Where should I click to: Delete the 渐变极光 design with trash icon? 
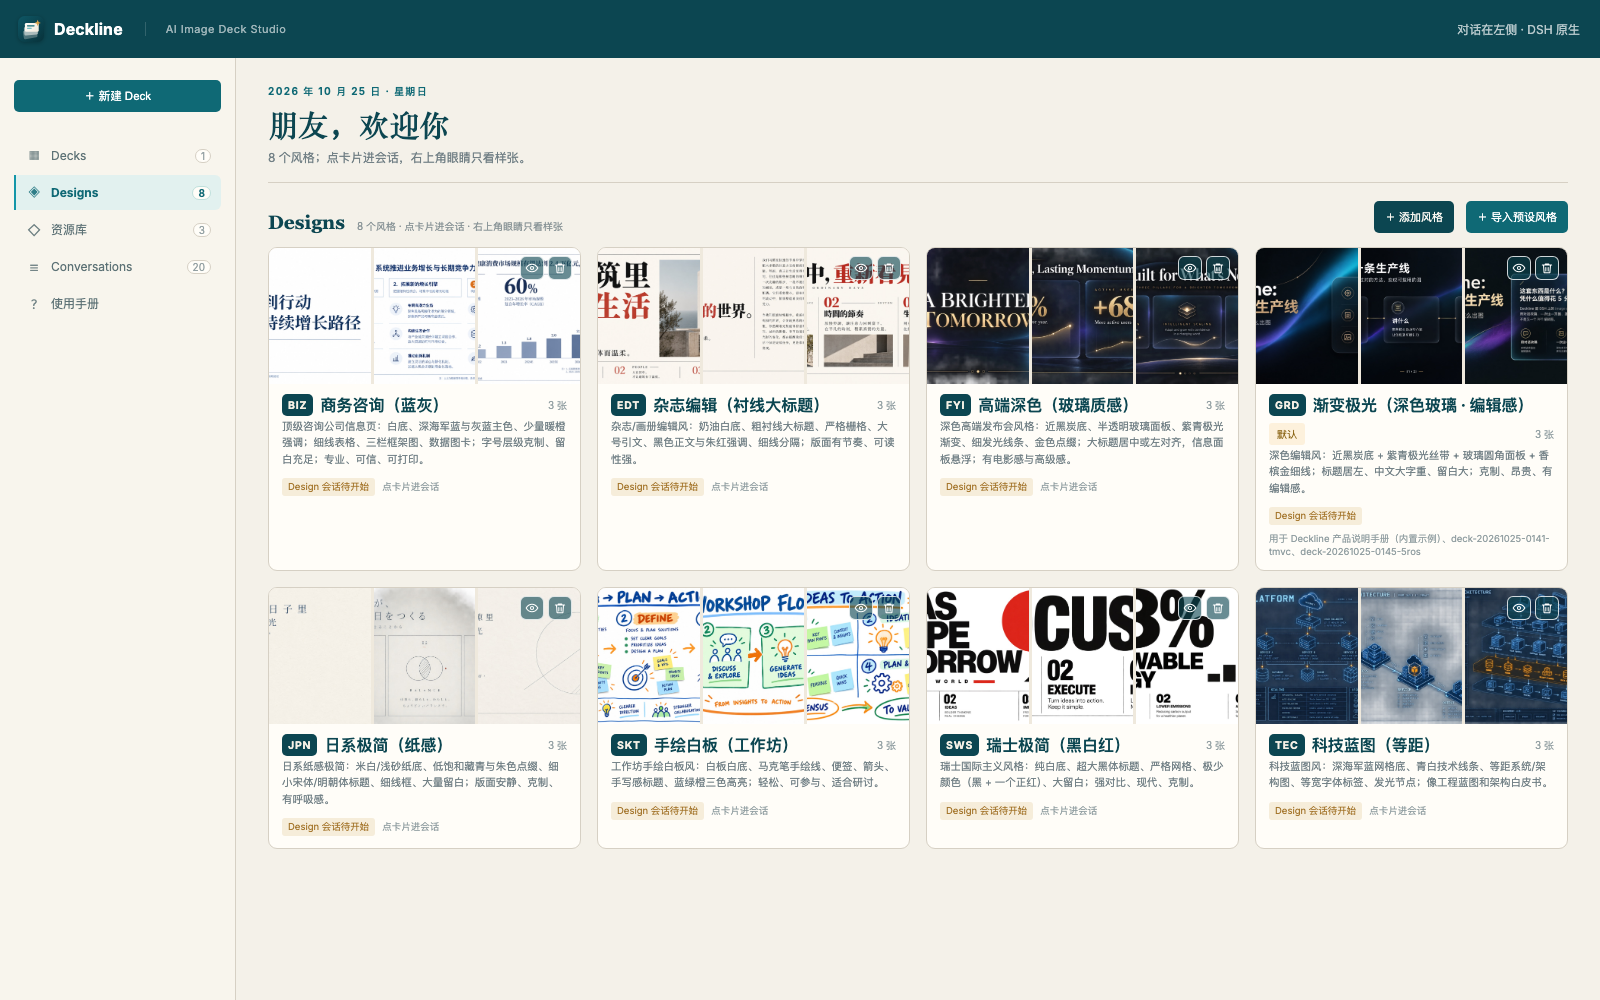pos(1547,268)
